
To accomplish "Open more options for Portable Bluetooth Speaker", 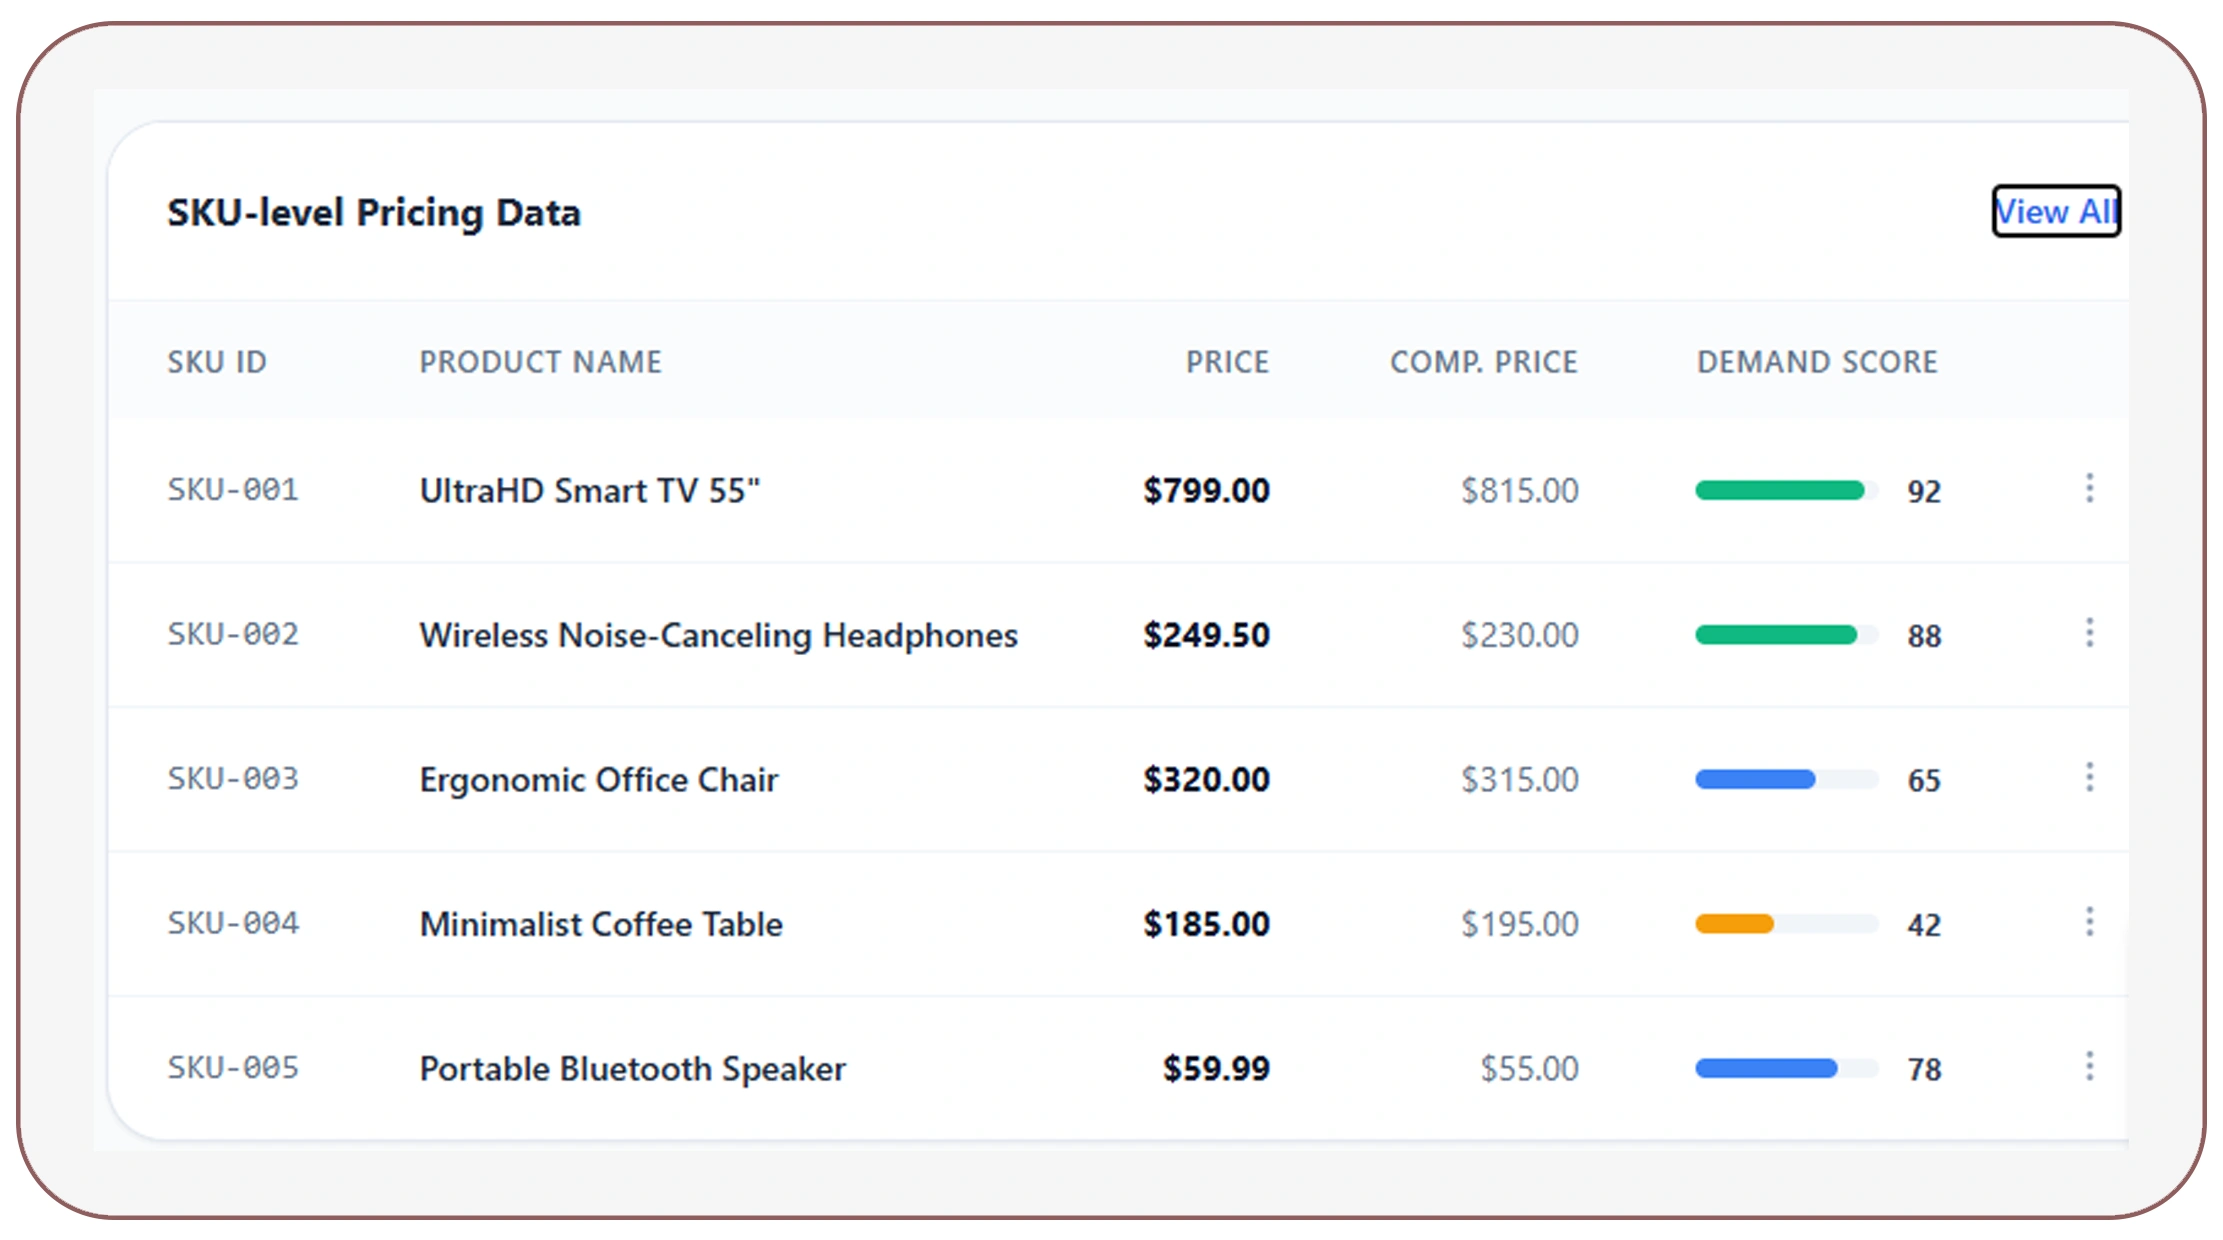I will click(2089, 1066).
